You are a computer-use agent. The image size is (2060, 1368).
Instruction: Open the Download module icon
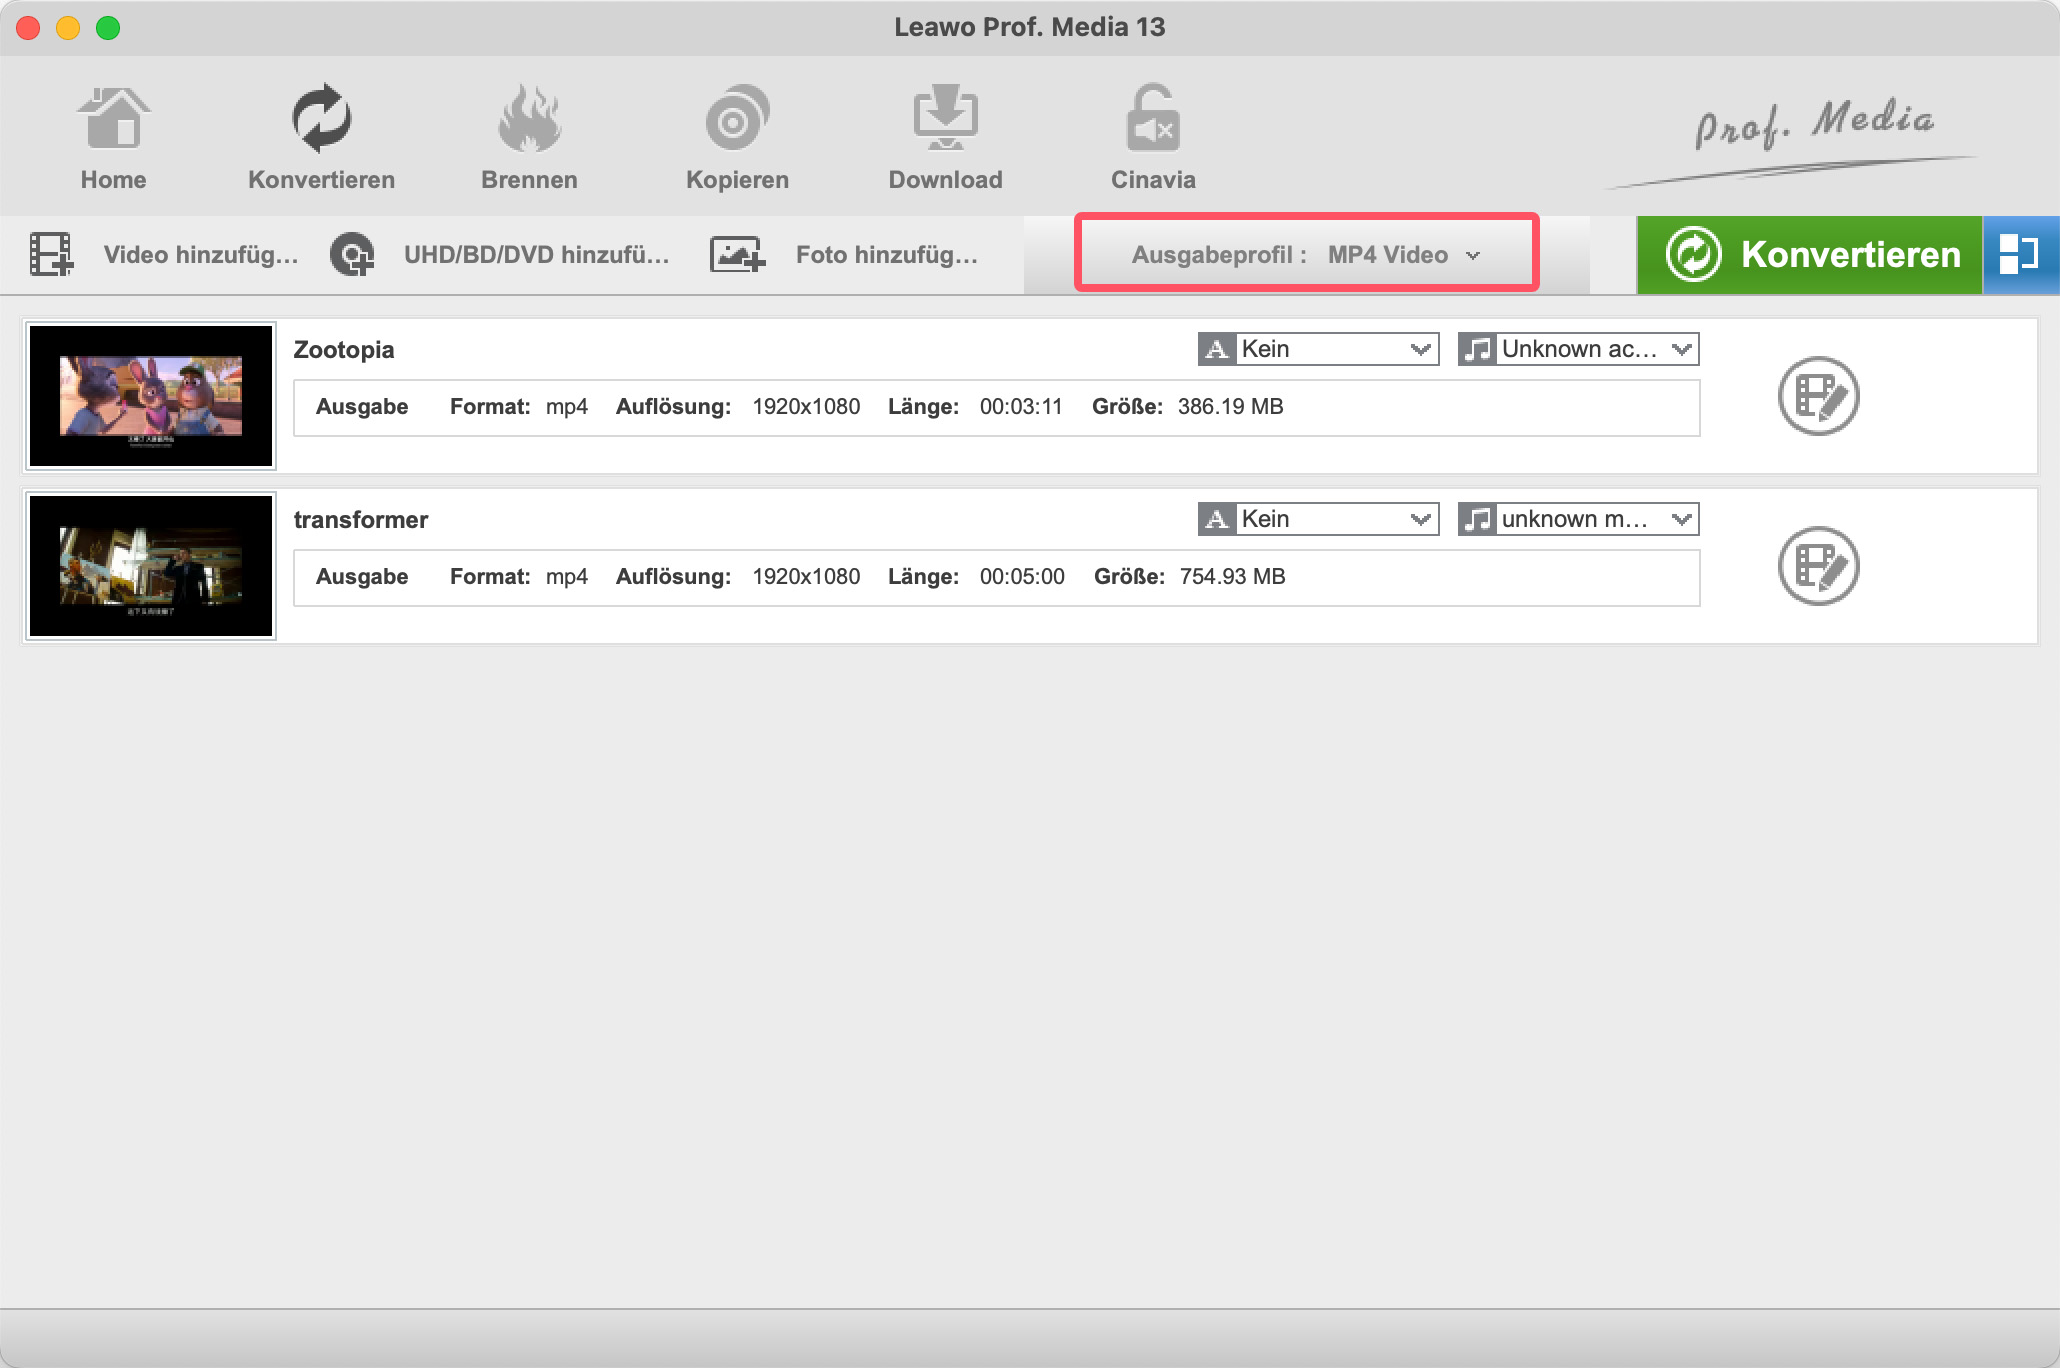click(945, 118)
